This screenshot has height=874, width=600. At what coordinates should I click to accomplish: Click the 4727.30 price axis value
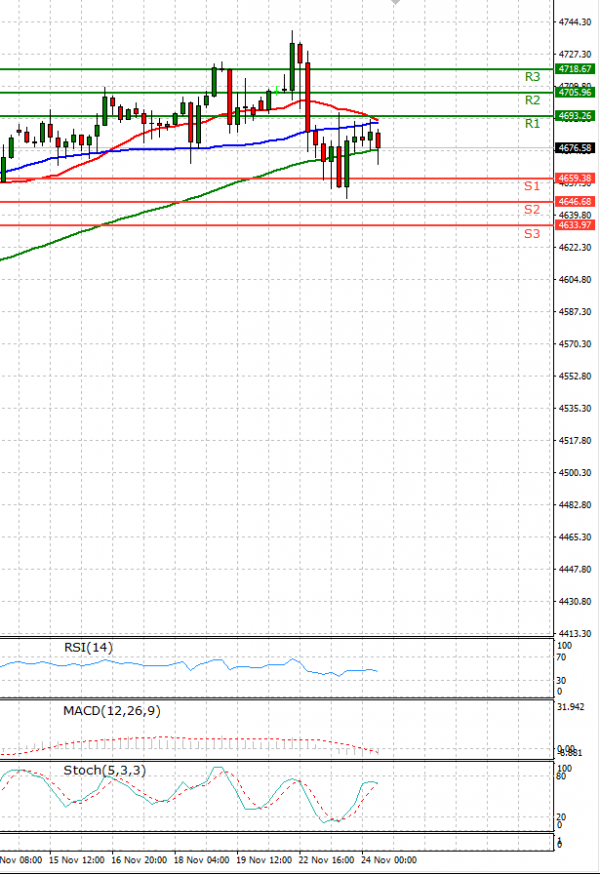tap(575, 54)
